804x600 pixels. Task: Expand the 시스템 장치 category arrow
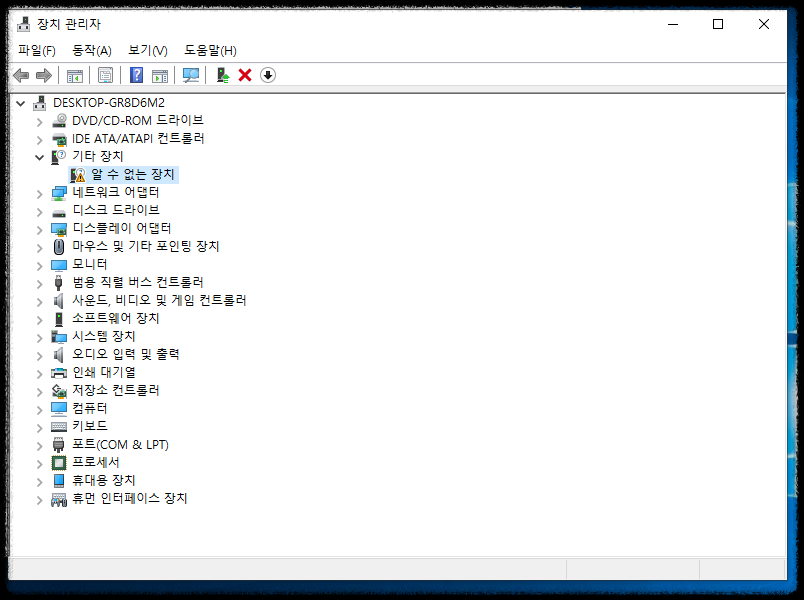(x=39, y=337)
